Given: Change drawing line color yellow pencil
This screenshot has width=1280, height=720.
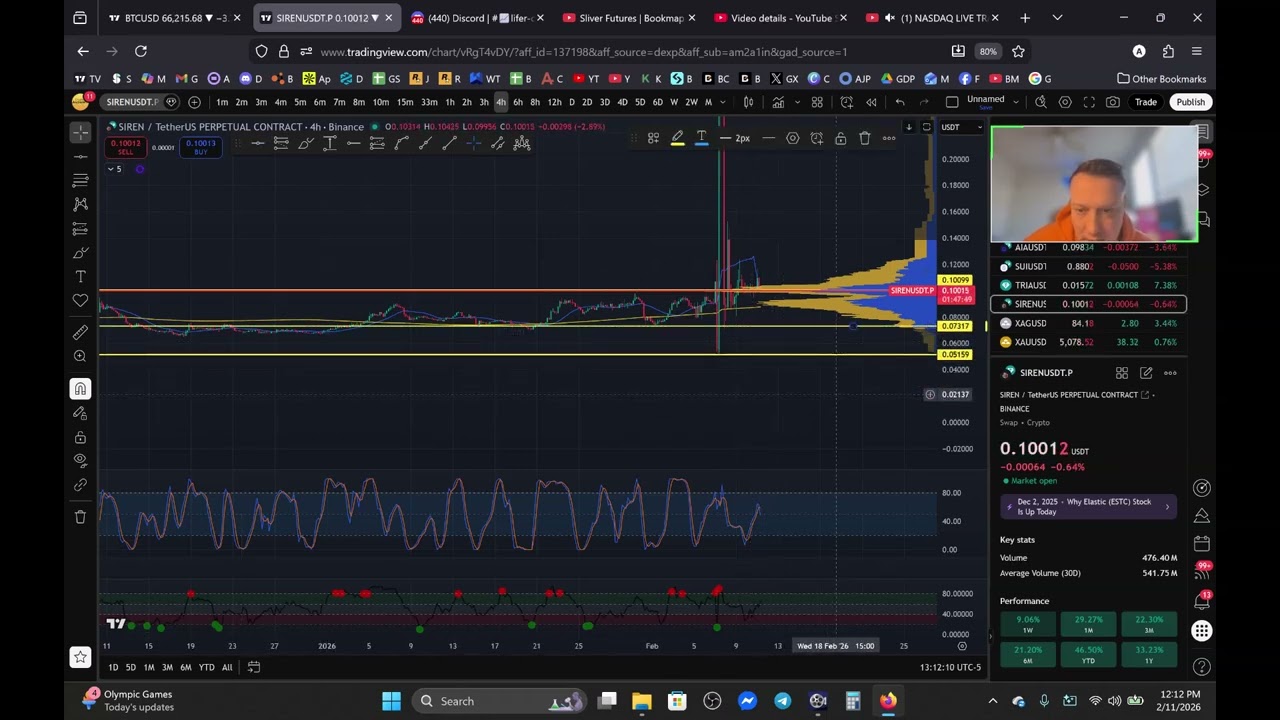Looking at the screenshot, I should [x=677, y=139].
